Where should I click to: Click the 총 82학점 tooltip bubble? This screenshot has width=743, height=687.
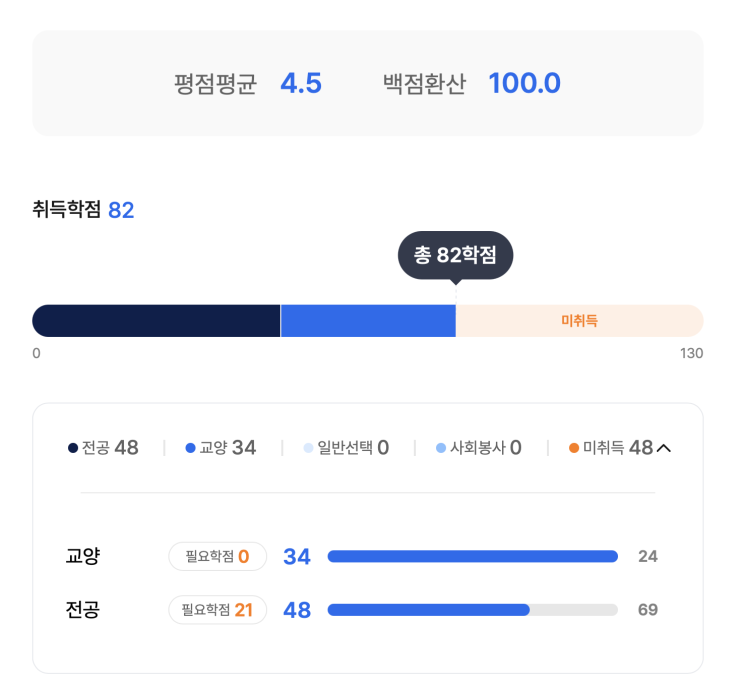455,255
